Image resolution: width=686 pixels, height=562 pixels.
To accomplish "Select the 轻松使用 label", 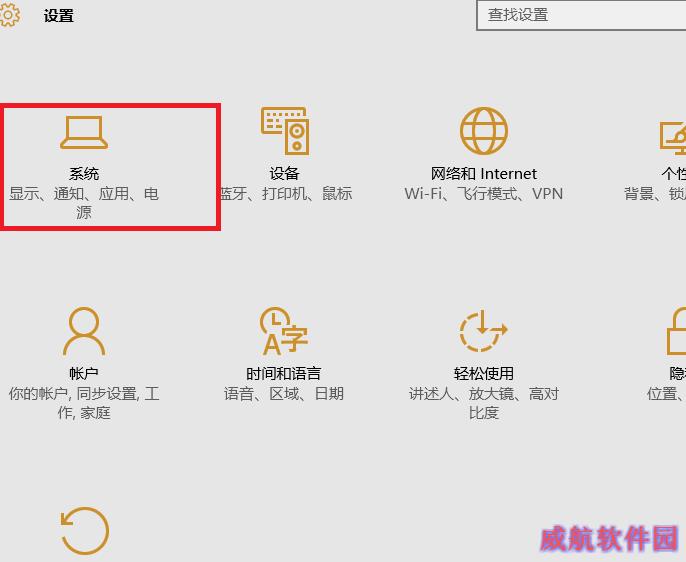I will click(x=483, y=374).
